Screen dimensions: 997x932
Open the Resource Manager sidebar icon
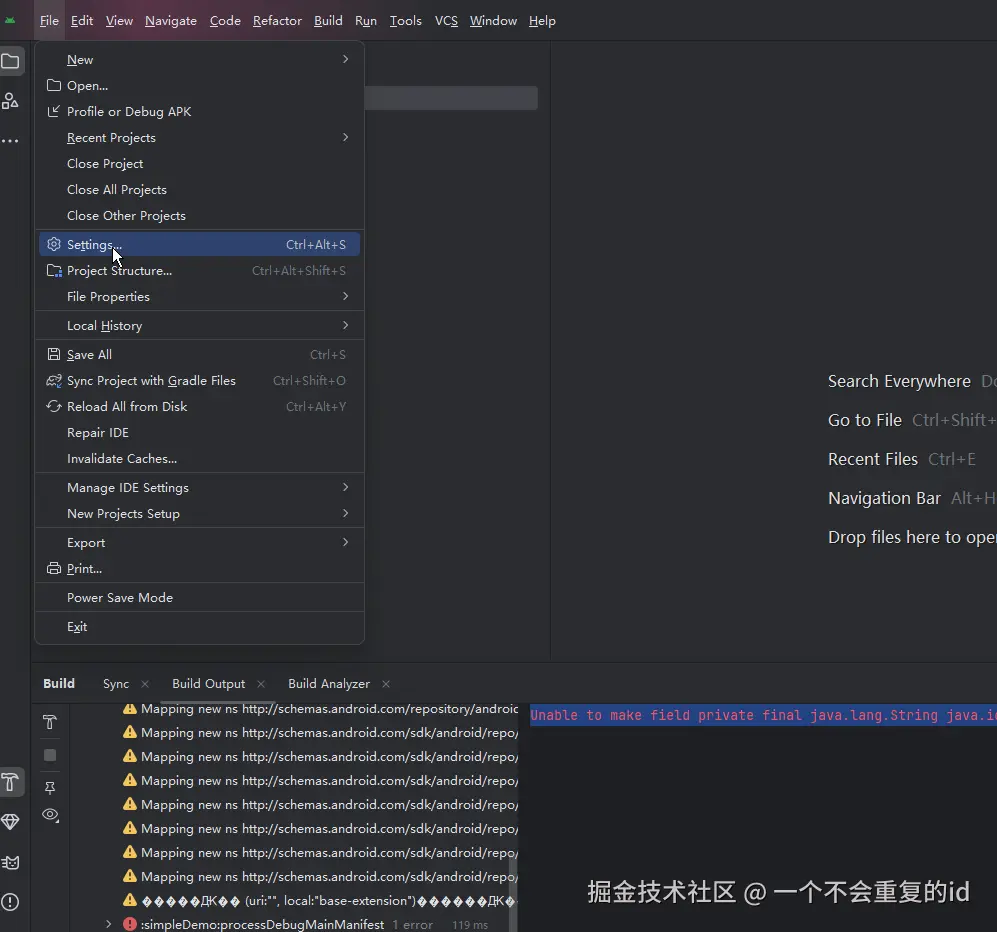pyautogui.click(x=10, y=101)
